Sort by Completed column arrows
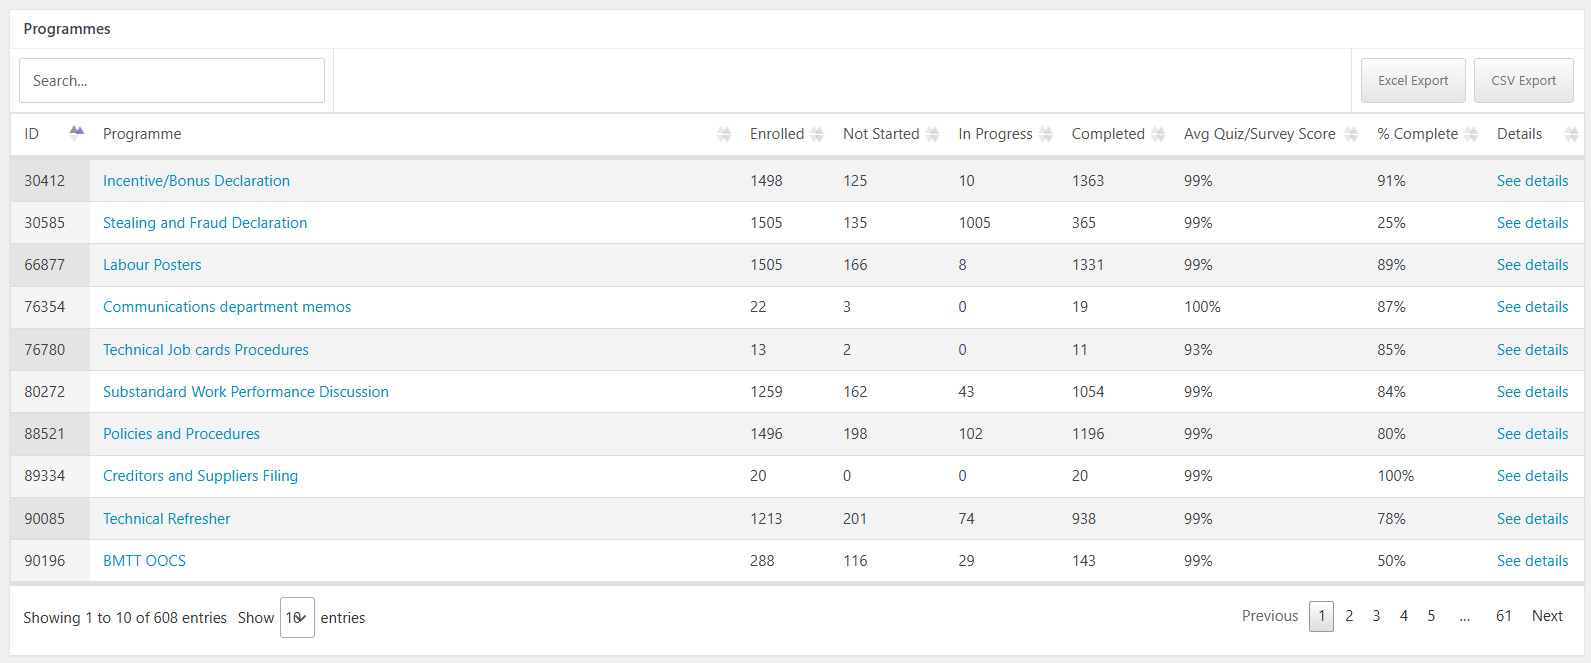Viewport: 1591px width, 663px height. (1158, 134)
